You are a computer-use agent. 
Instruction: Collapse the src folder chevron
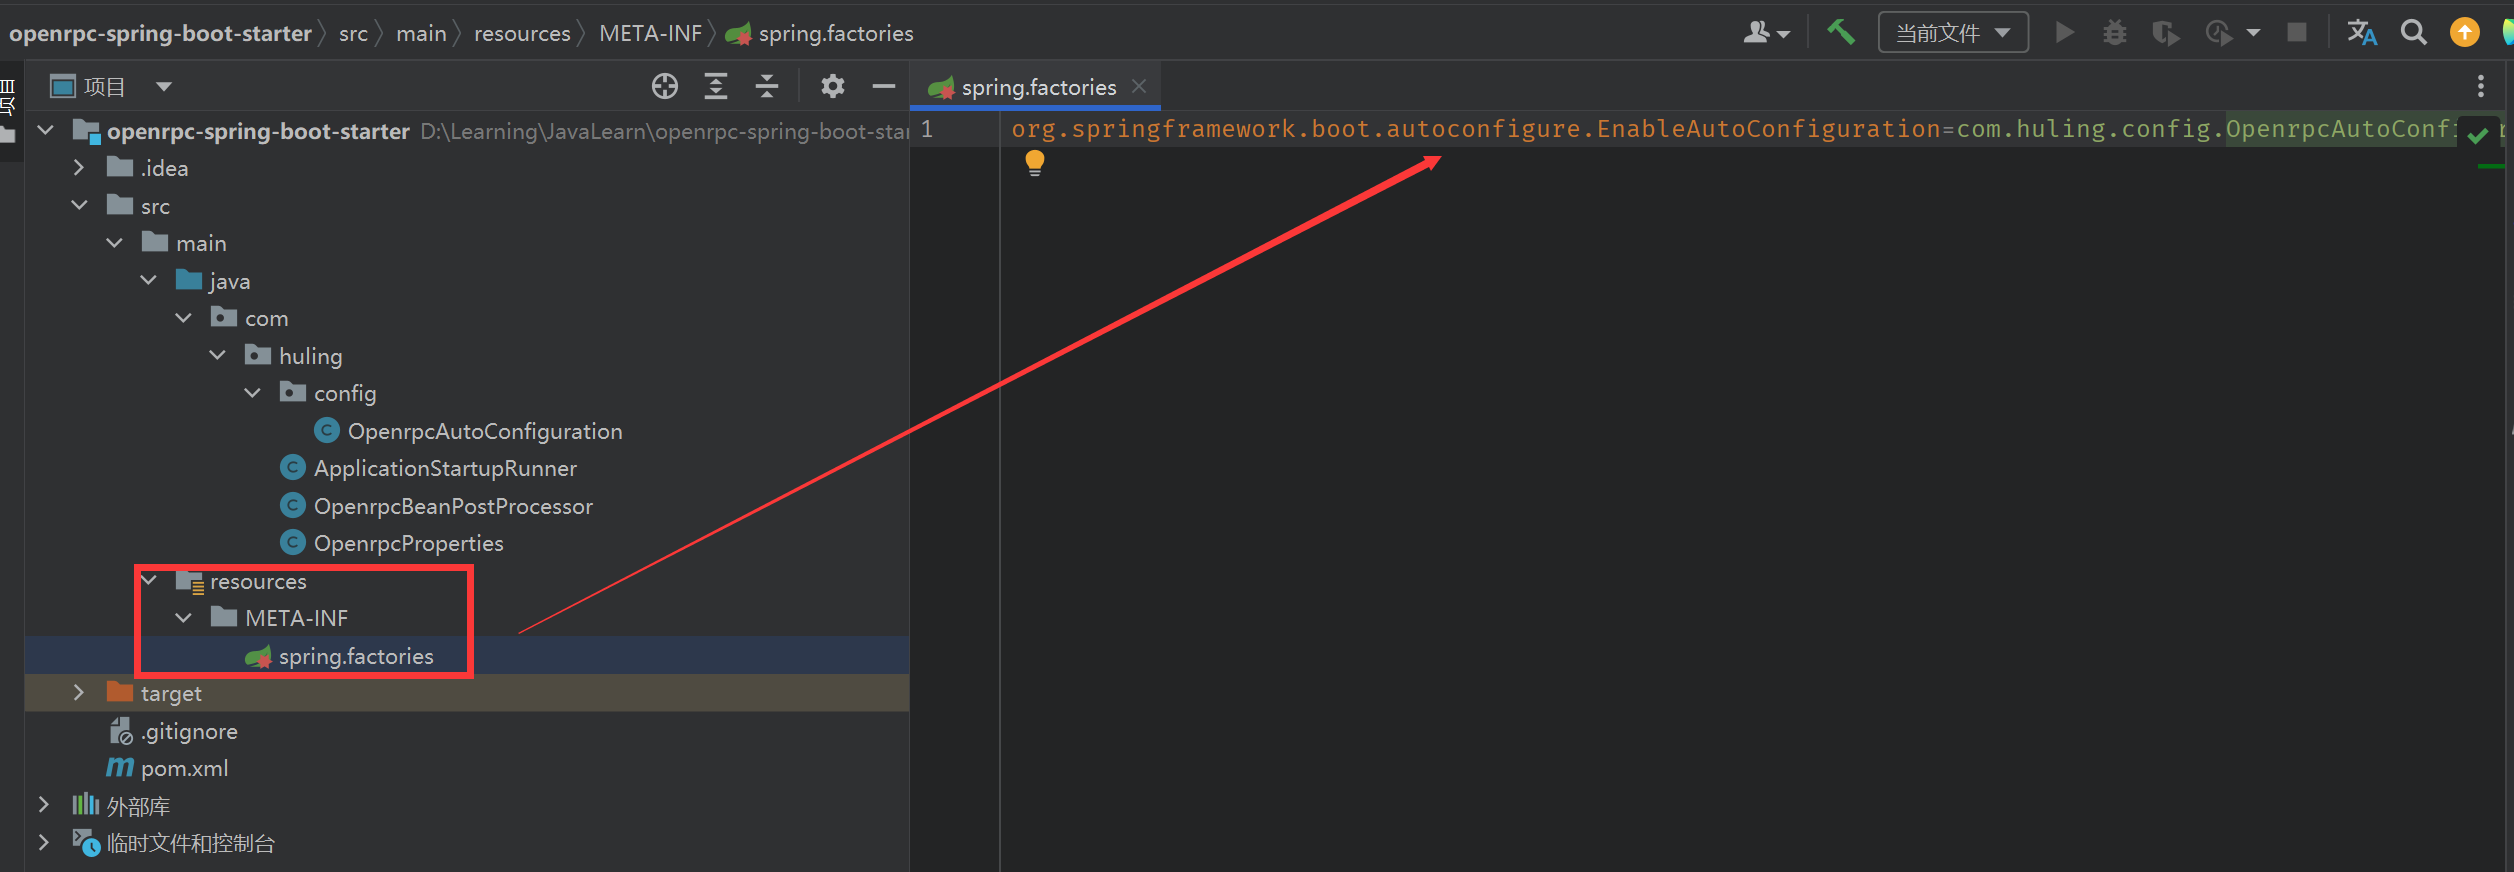[x=79, y=205]
